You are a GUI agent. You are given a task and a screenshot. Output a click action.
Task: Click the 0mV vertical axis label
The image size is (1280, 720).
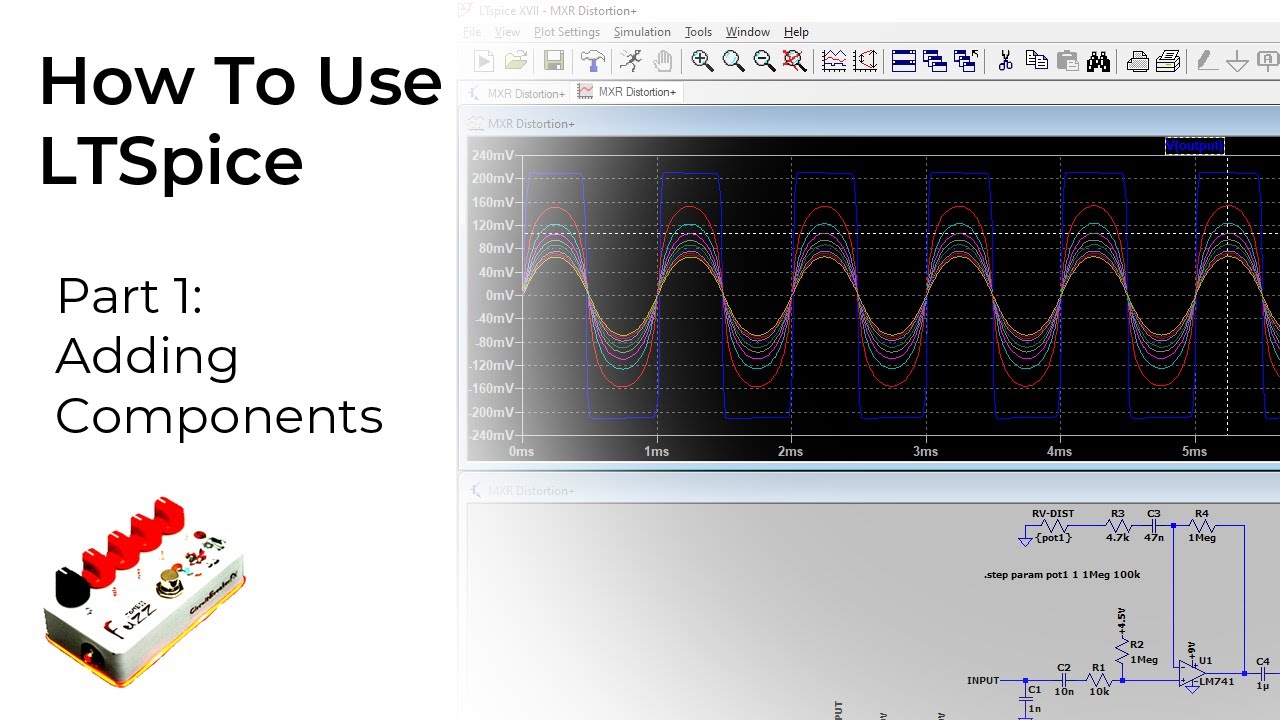tap(500, 296)
